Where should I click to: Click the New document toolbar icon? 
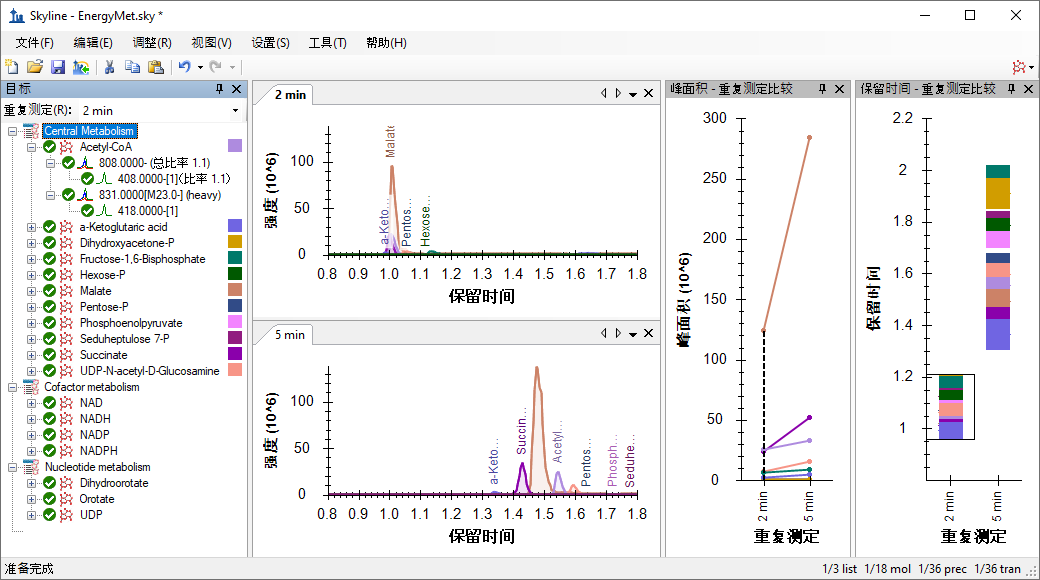[x=12, y=67]
